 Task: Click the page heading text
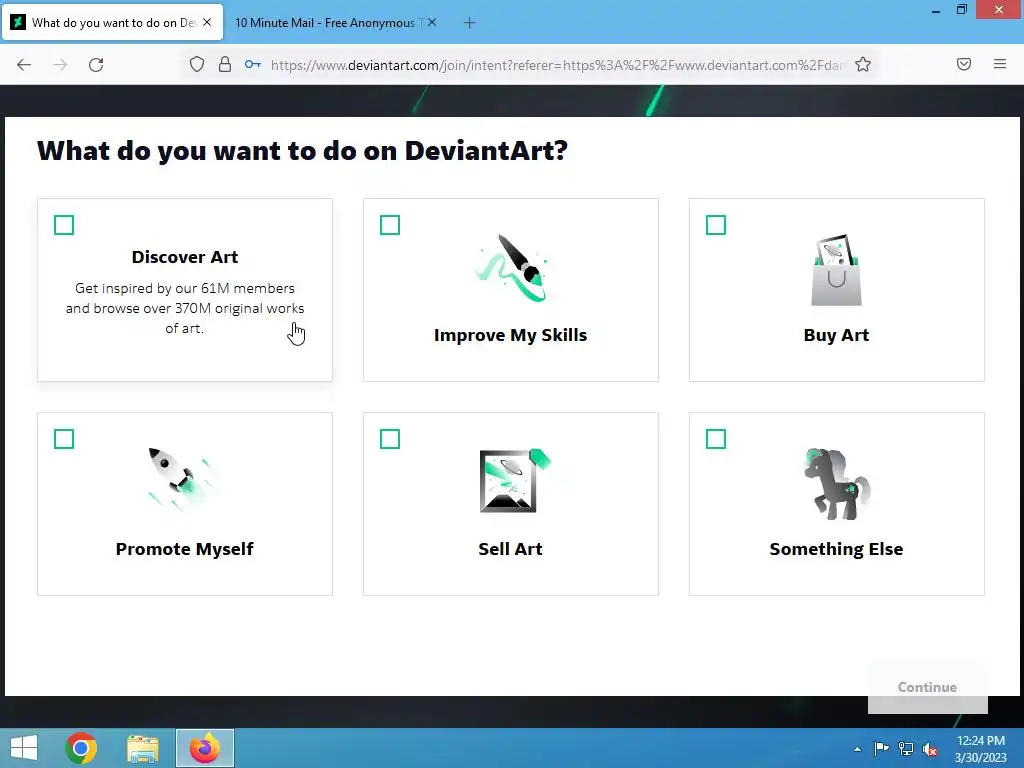click(x=302, y=151)
